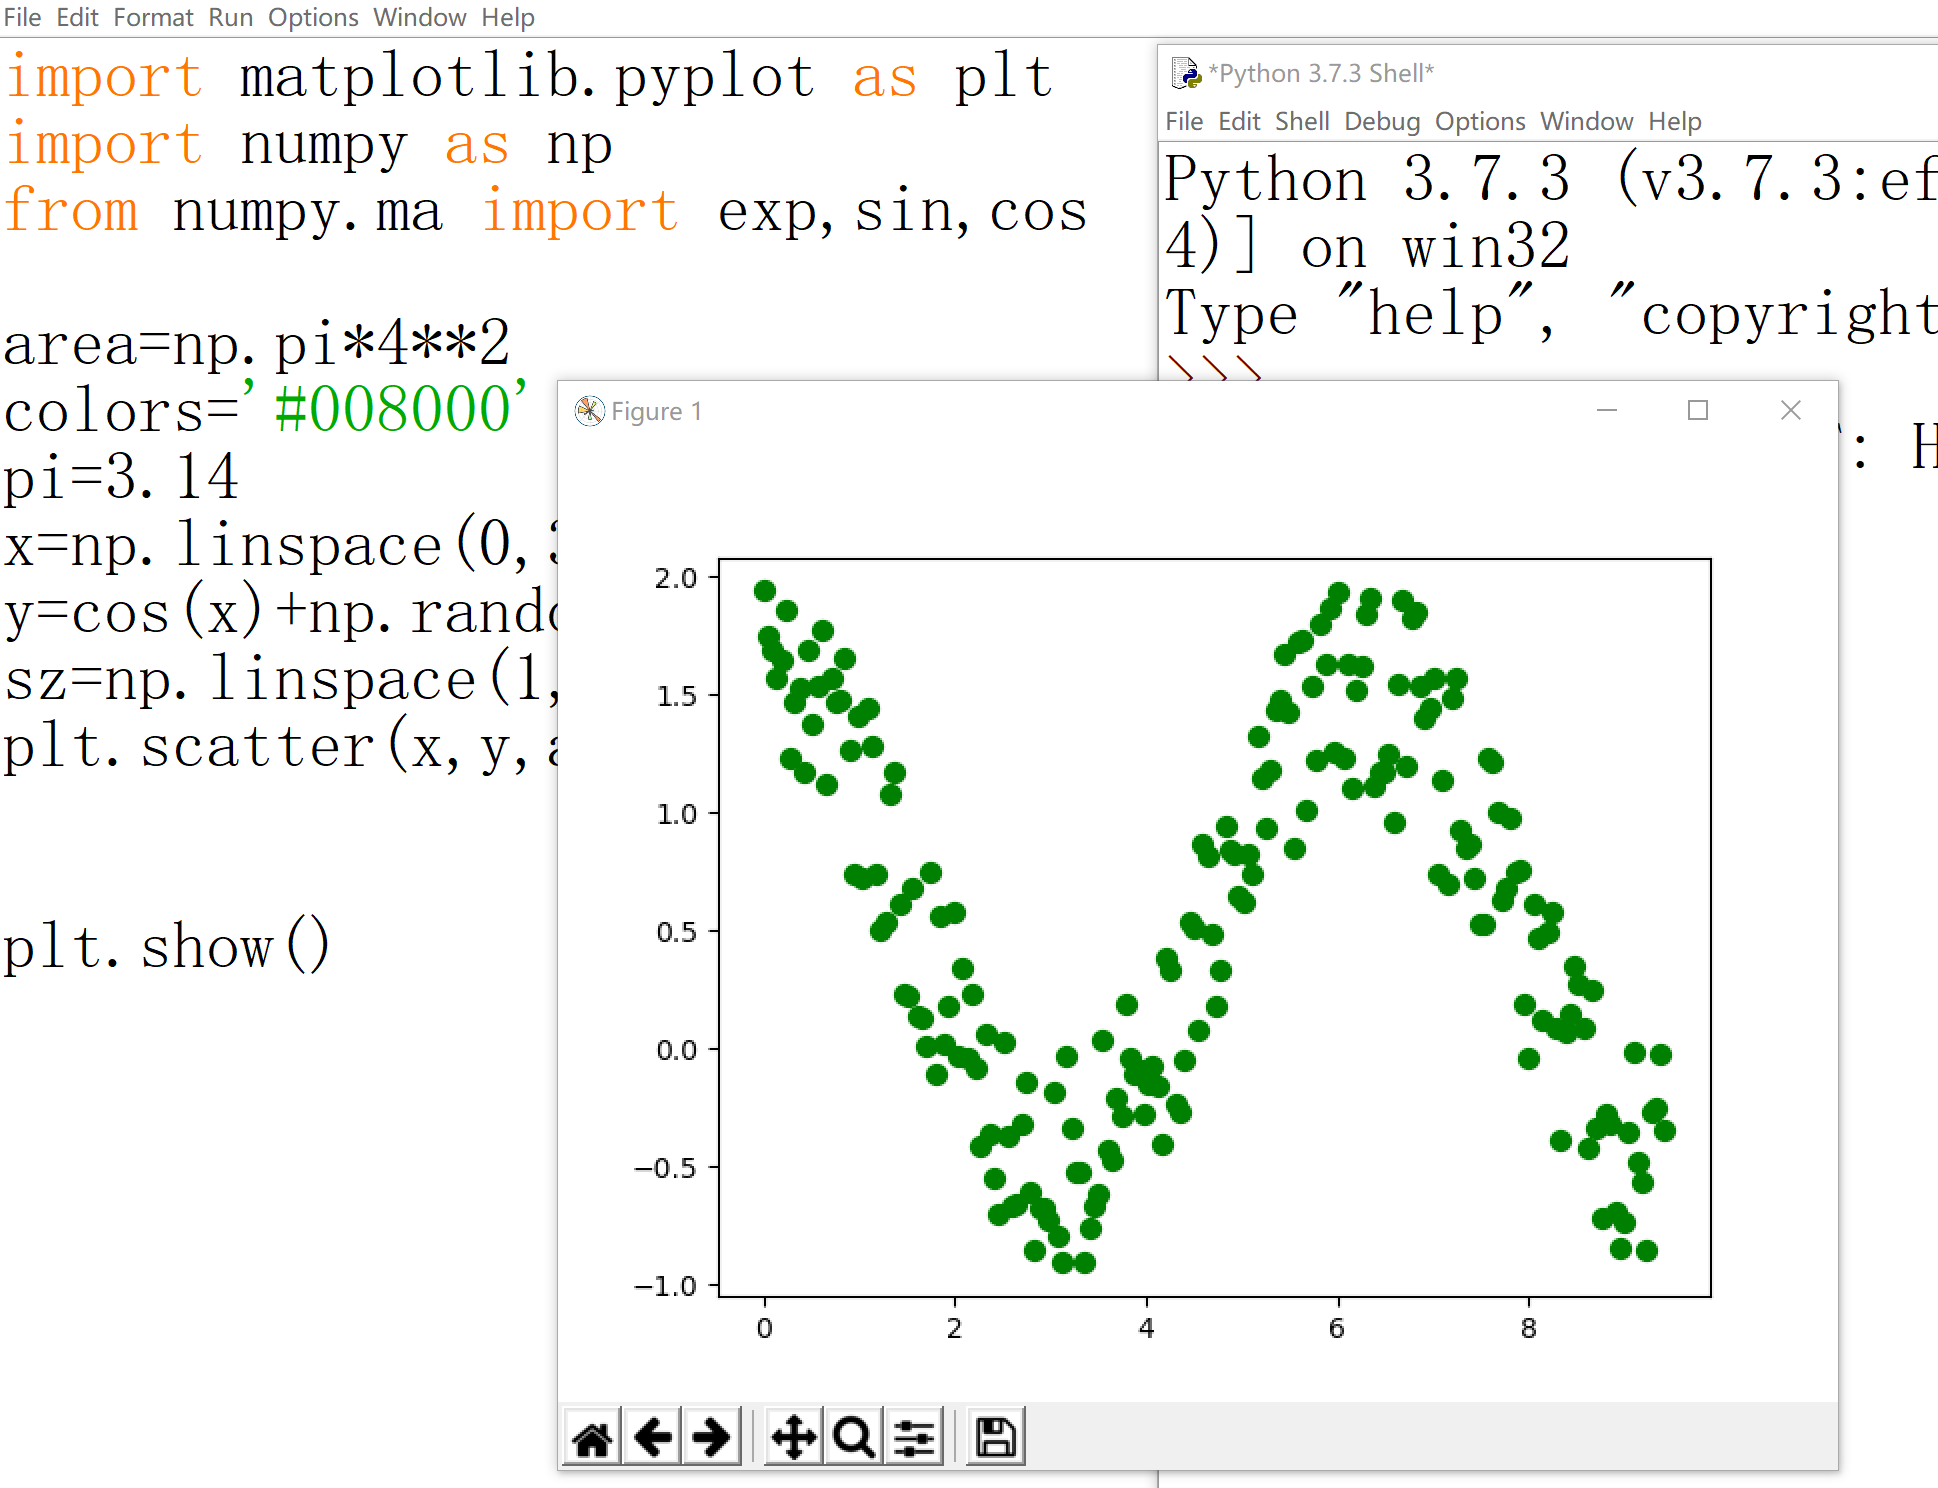The image size is (1938, 1488).
Task: Open the File menu in the shell
Action: pyautogui.click(x=1184, y=121)
